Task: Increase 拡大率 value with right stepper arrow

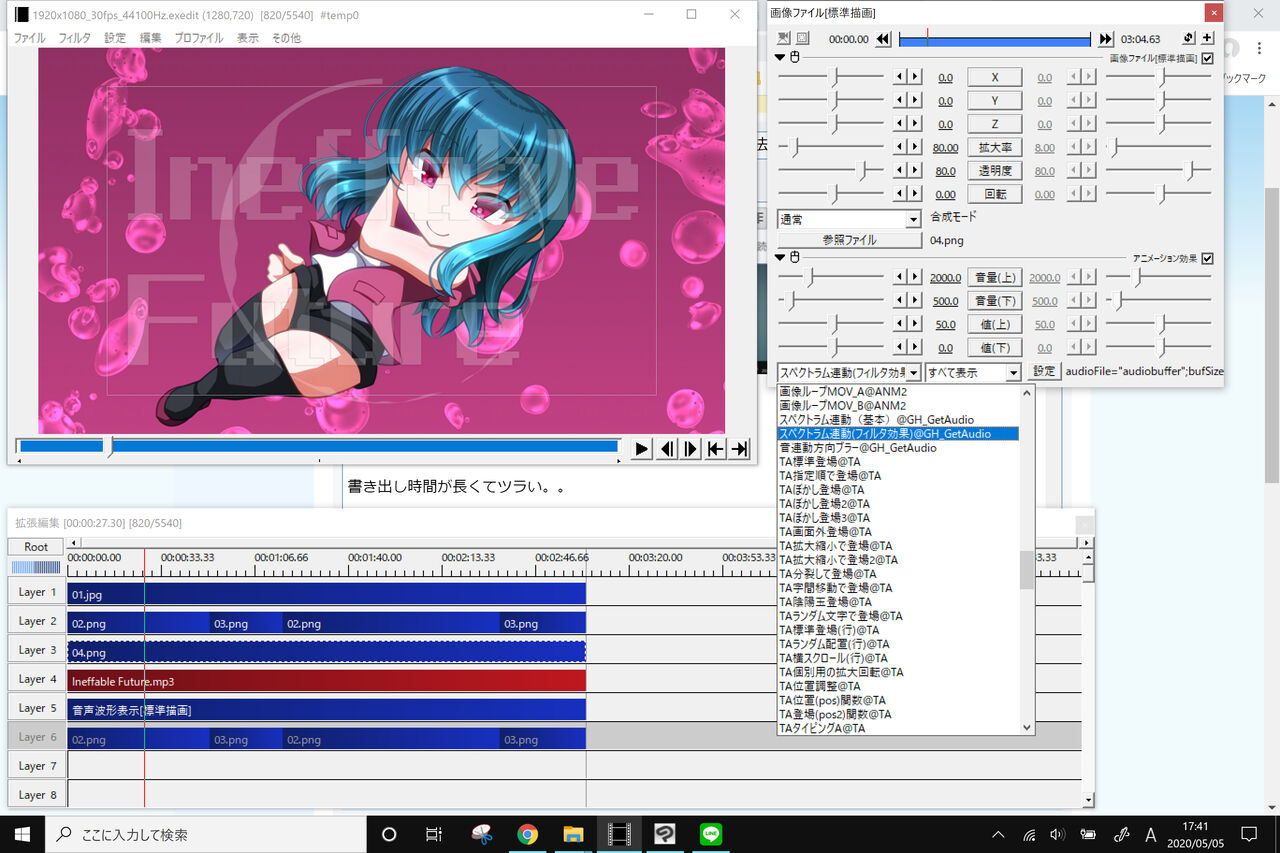Action: pos(914,148)
